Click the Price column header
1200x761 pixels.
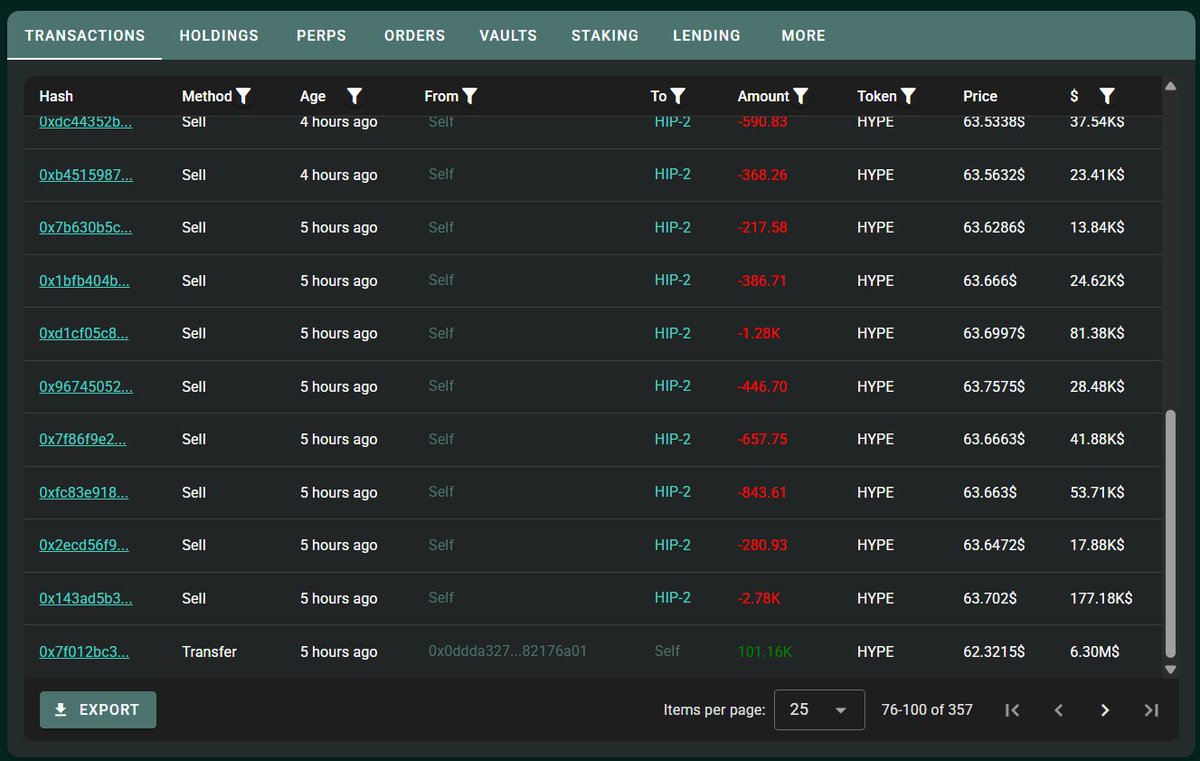click(980, 96)
